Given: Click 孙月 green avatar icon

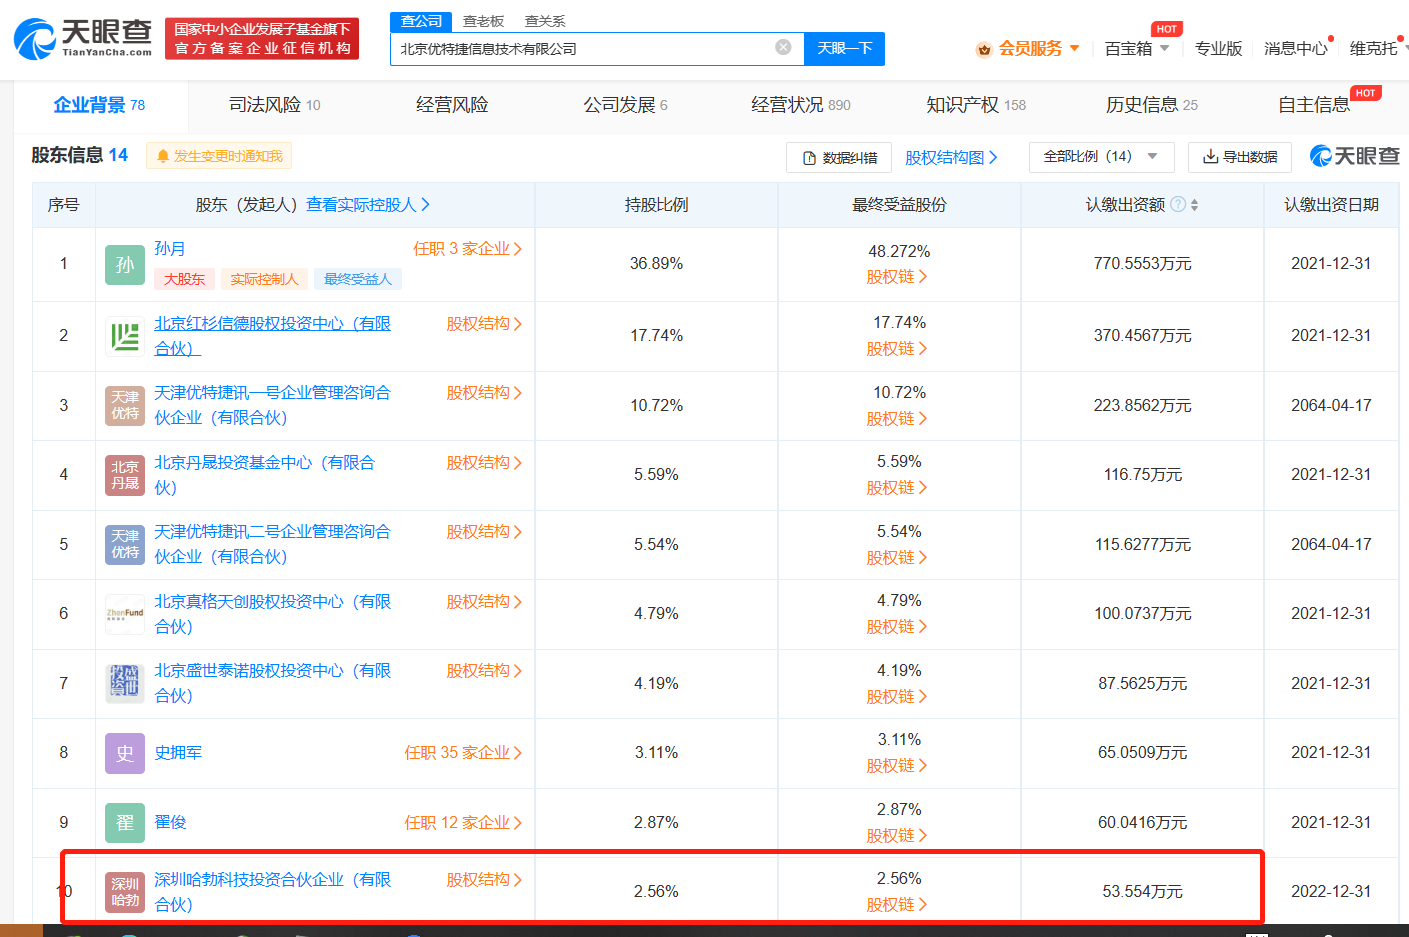Looking at the screenshot, I should point(125,264).
